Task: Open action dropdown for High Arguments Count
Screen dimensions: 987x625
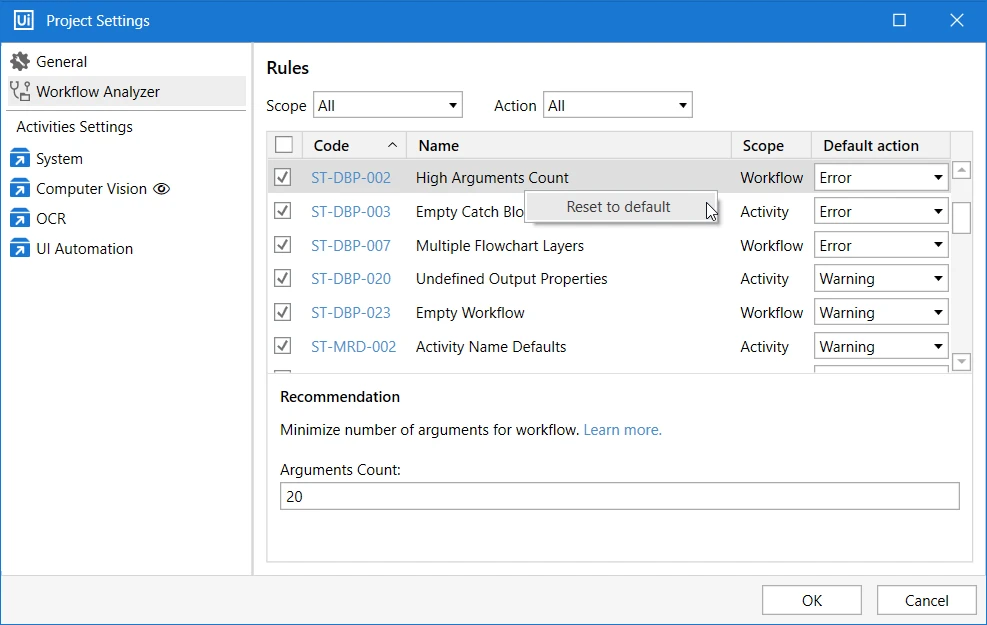Action: coord(881,177)
